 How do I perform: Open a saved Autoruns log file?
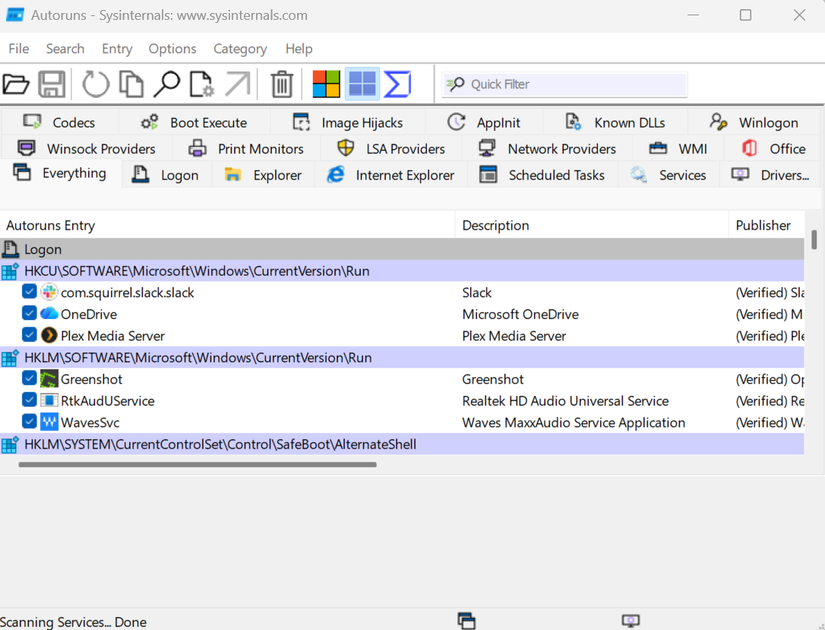[x=16, y=84]
